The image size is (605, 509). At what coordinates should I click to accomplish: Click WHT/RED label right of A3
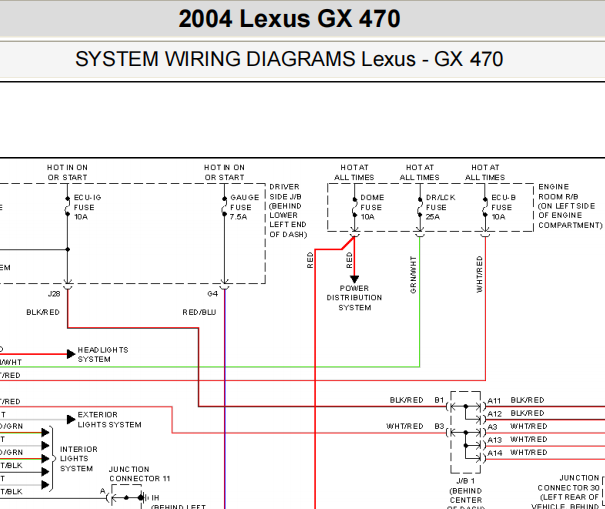coord(529,426)
